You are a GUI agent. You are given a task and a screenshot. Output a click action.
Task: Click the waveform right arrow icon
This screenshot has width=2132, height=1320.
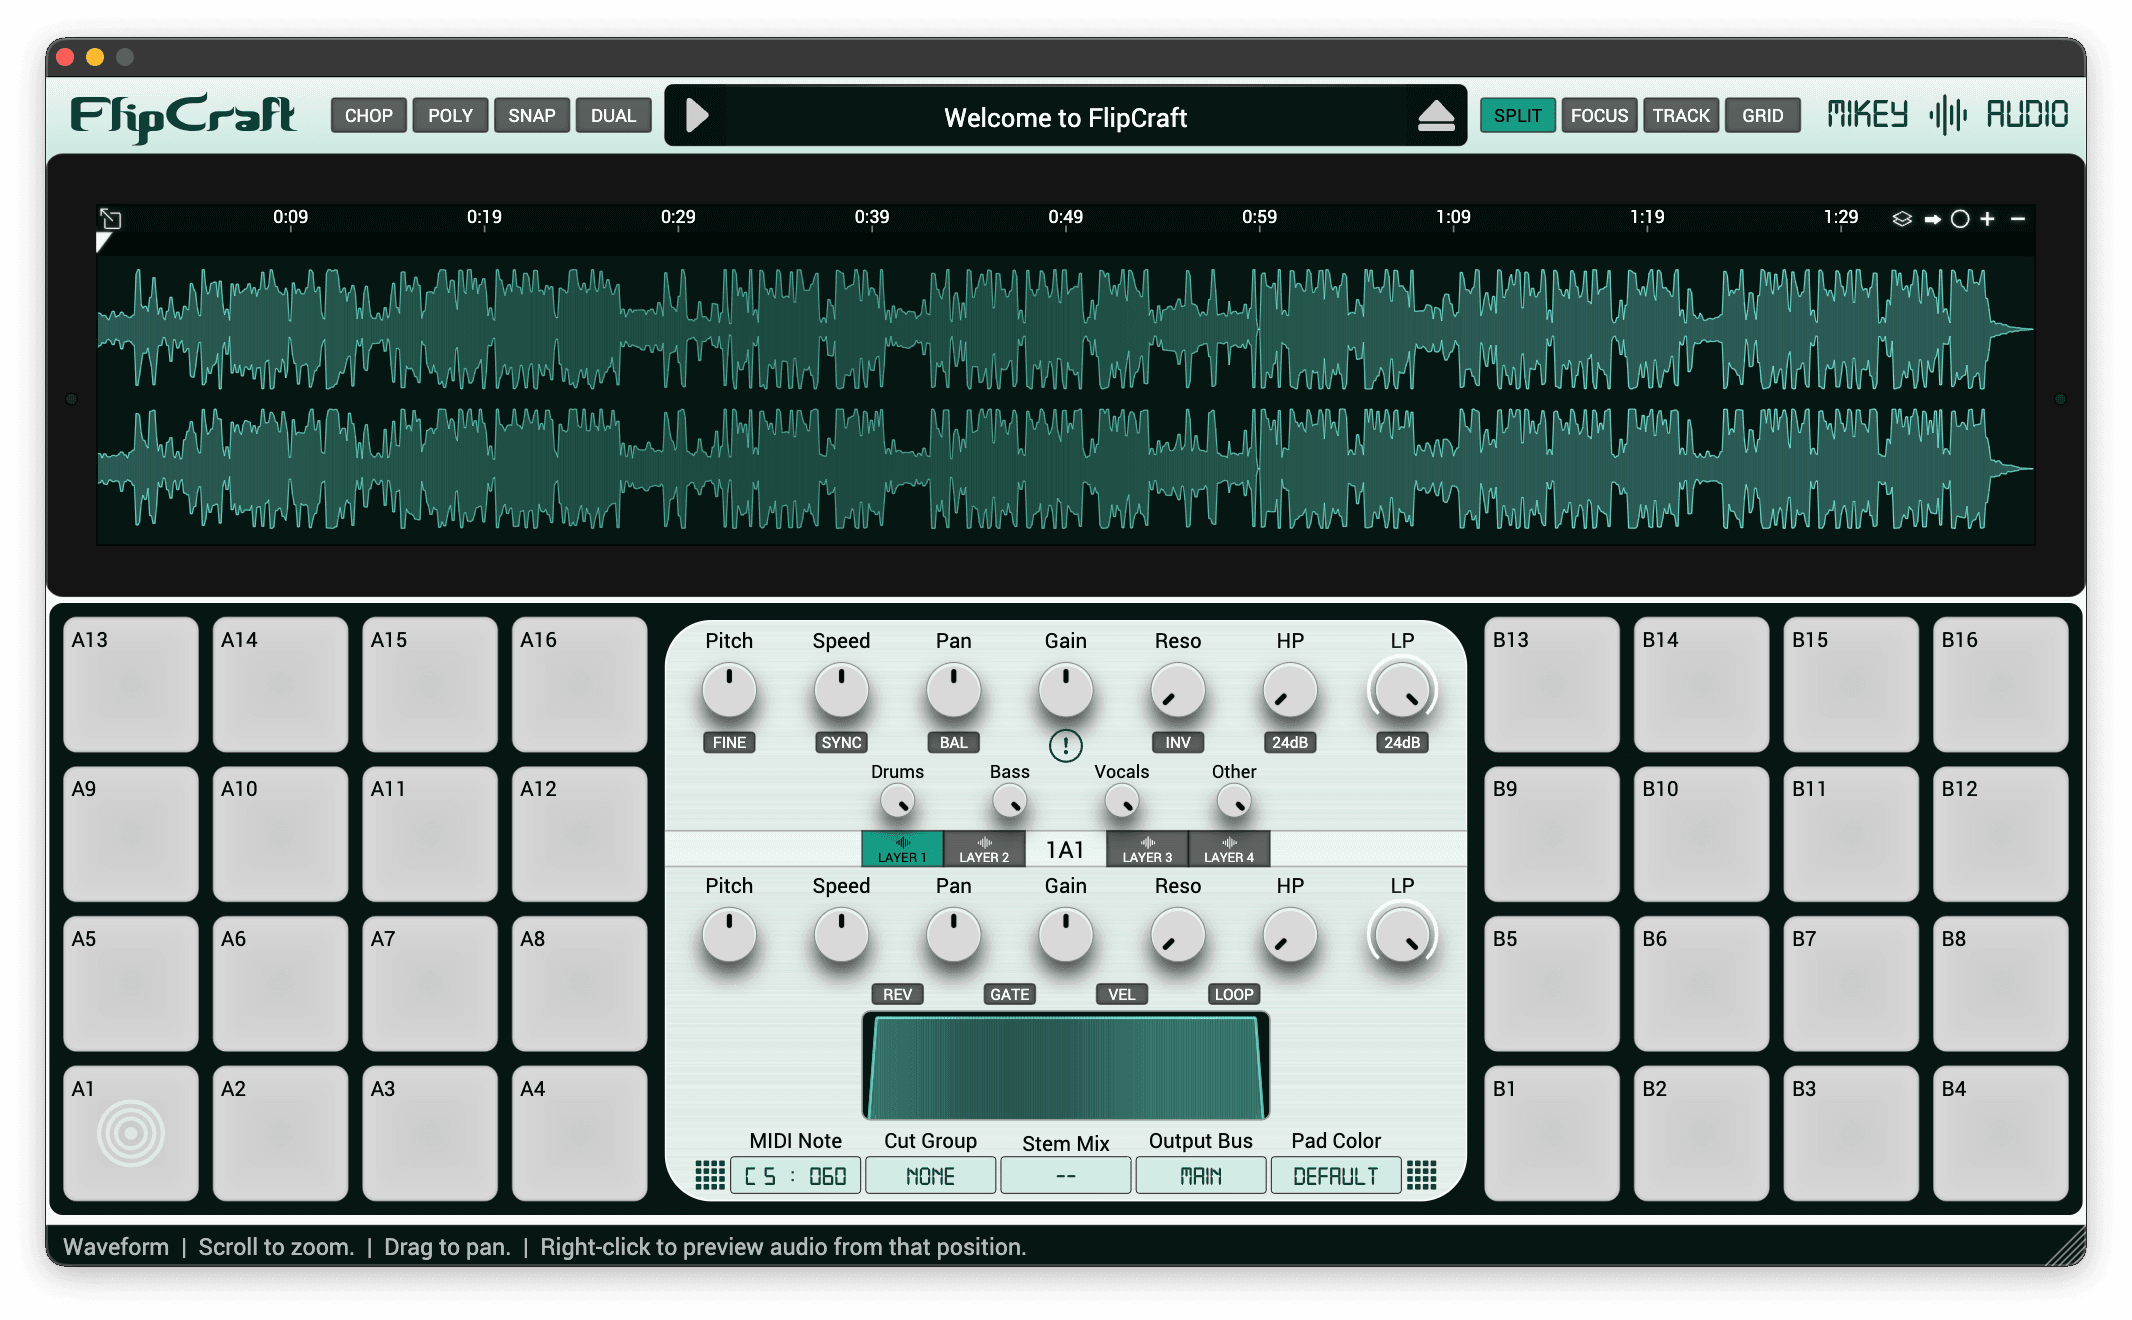(x=1932, y=219)
